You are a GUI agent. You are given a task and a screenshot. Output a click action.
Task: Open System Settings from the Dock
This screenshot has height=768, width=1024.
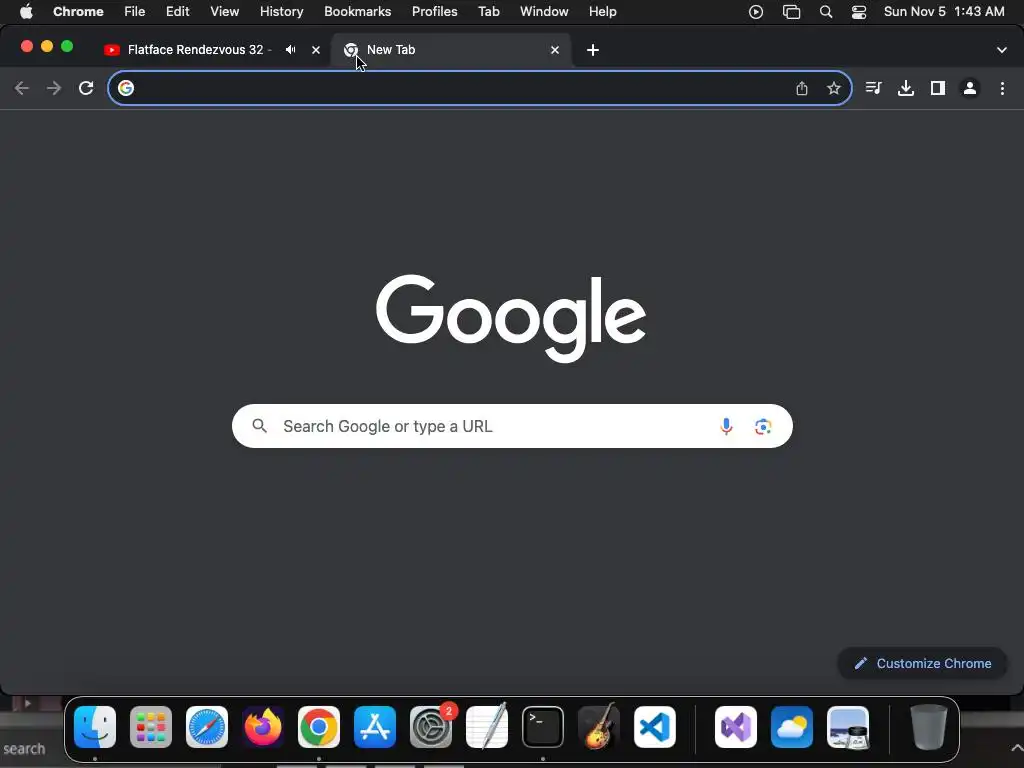pyautogui.click(x=431, y=727)
